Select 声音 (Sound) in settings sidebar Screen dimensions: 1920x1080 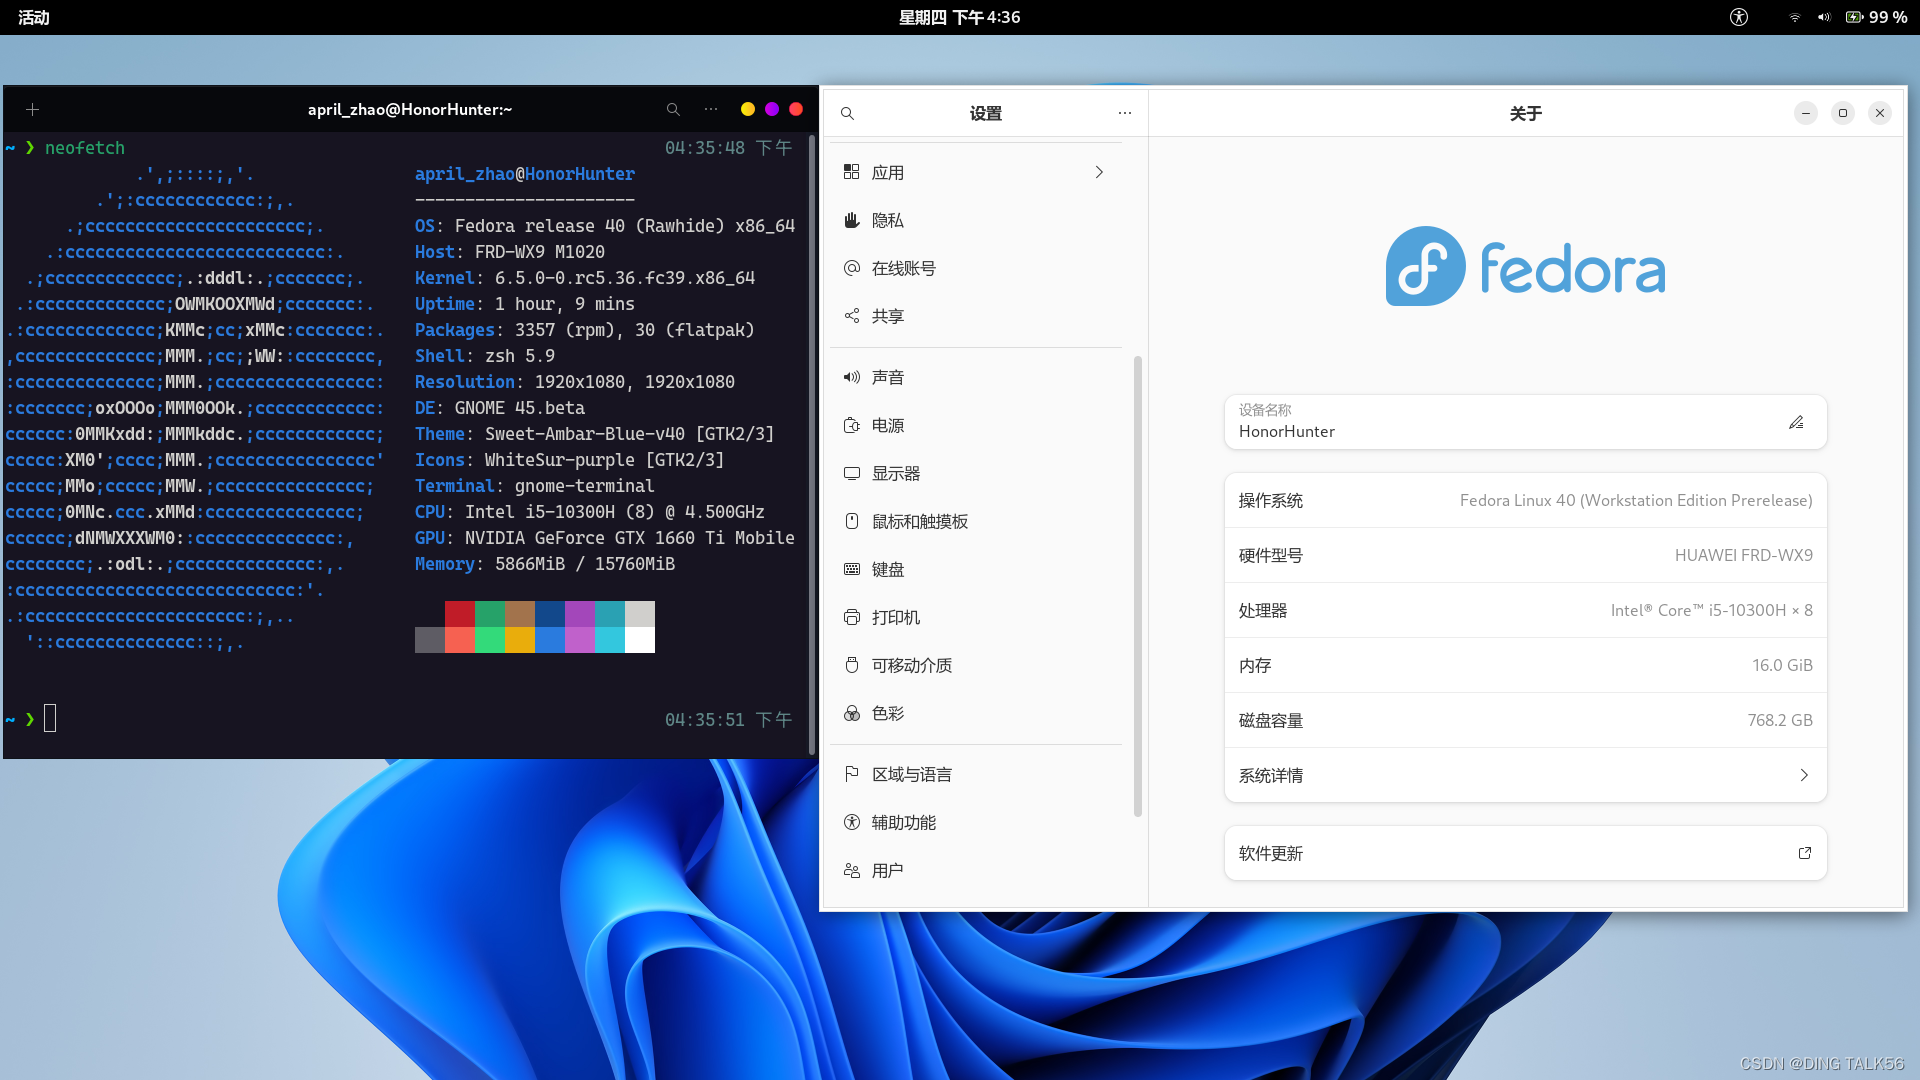pyautogui.click(x=887, y=377)
